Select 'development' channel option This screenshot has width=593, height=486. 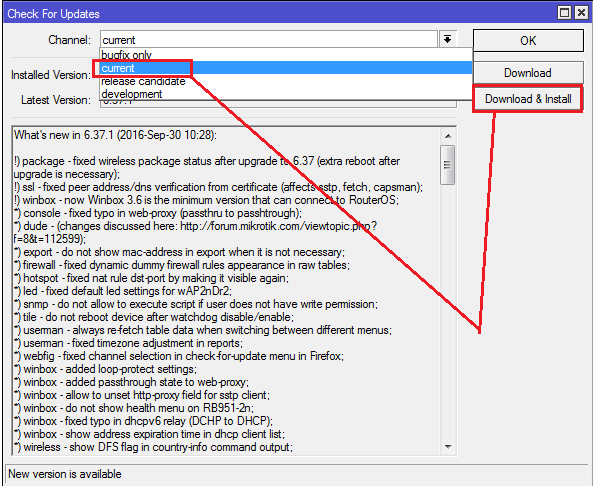point(286,94)
